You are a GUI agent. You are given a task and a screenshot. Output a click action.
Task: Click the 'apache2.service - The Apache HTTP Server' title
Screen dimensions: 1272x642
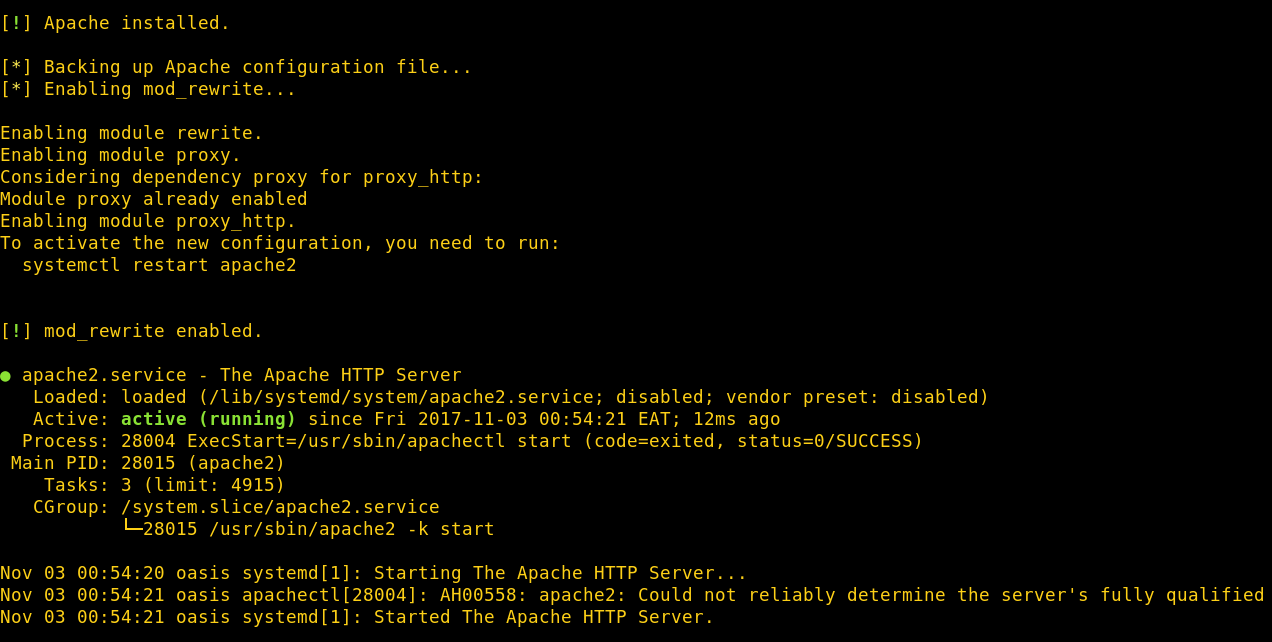click(242, 375)
